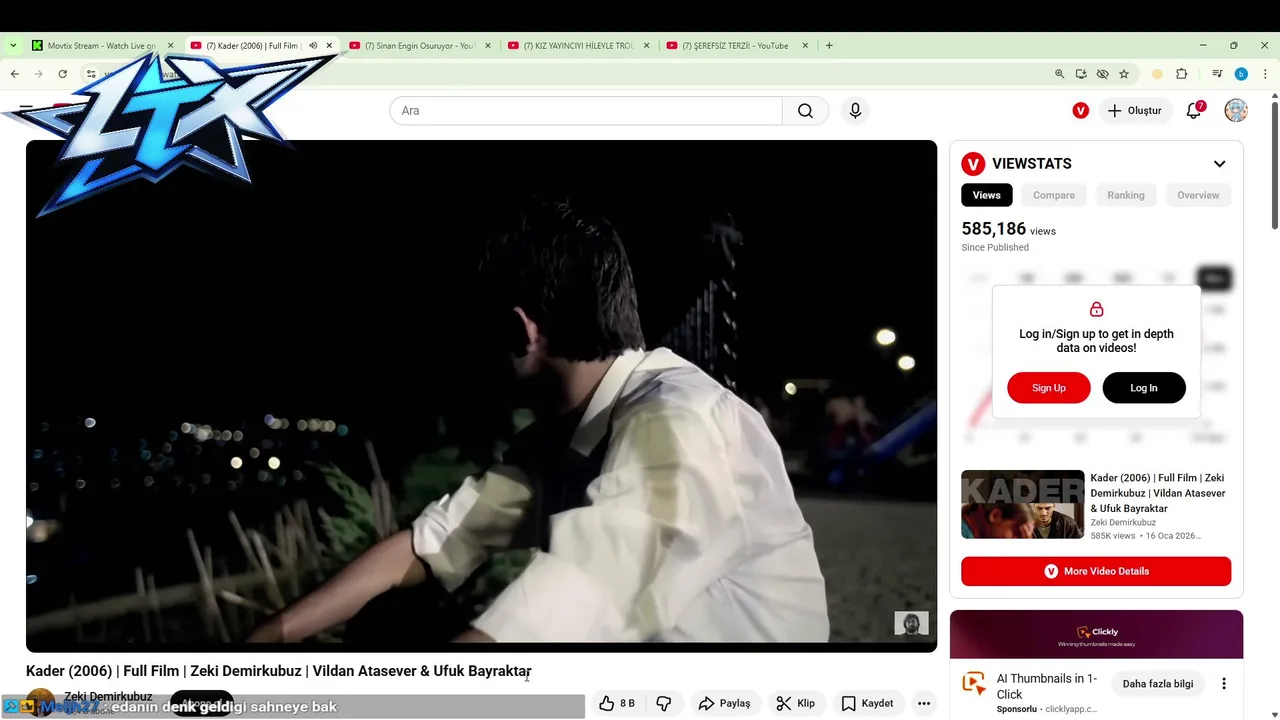Click the crossed-eye tracking protection icon
This screenshot has width=1280, height=720.
tap(1102, 74)
